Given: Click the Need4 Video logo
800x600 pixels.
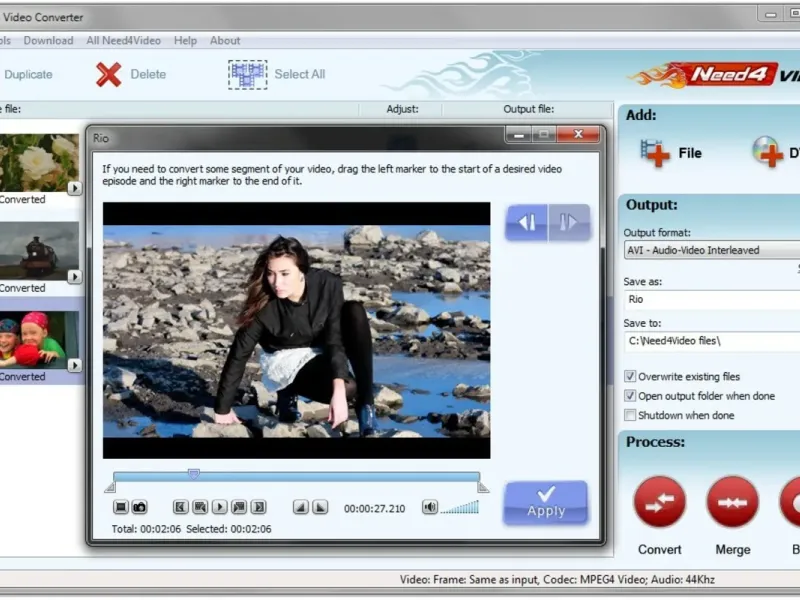Looking at the screenshot, I should click(714, 76).
